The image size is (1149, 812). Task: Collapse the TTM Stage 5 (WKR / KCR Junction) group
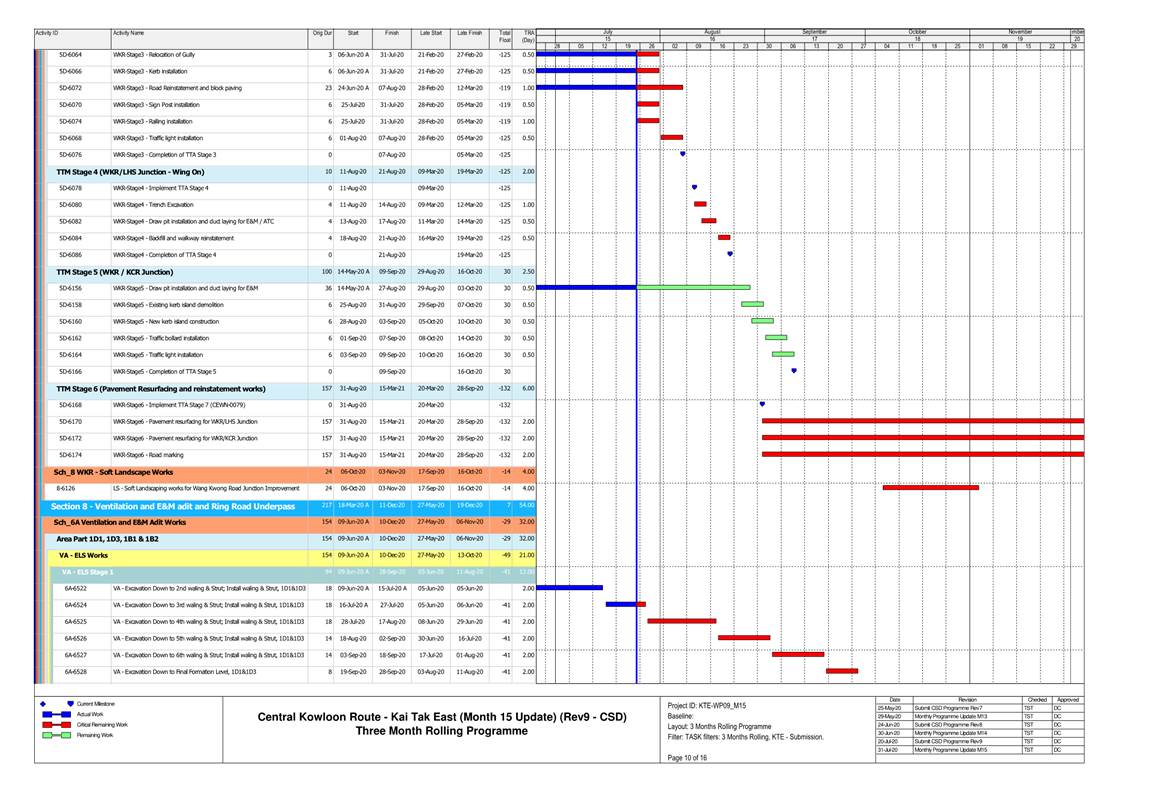point(115,272)
